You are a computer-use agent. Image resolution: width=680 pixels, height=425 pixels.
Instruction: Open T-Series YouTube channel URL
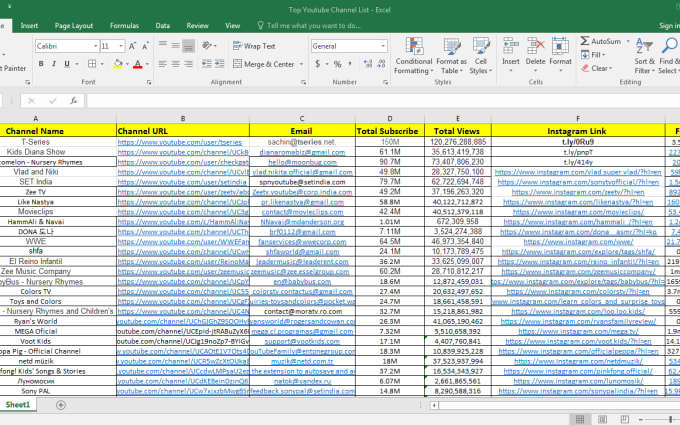pos(180,142)
